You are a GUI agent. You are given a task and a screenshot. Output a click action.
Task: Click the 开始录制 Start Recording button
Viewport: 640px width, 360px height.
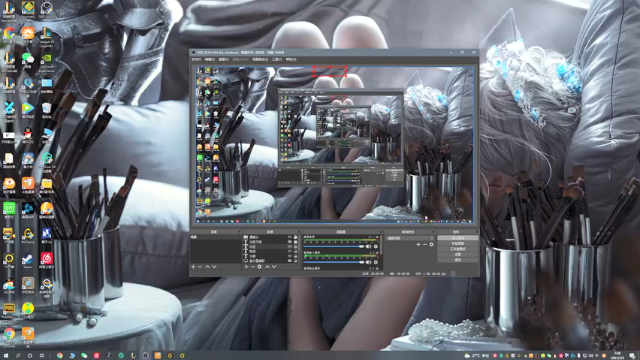tap(458, 243)
